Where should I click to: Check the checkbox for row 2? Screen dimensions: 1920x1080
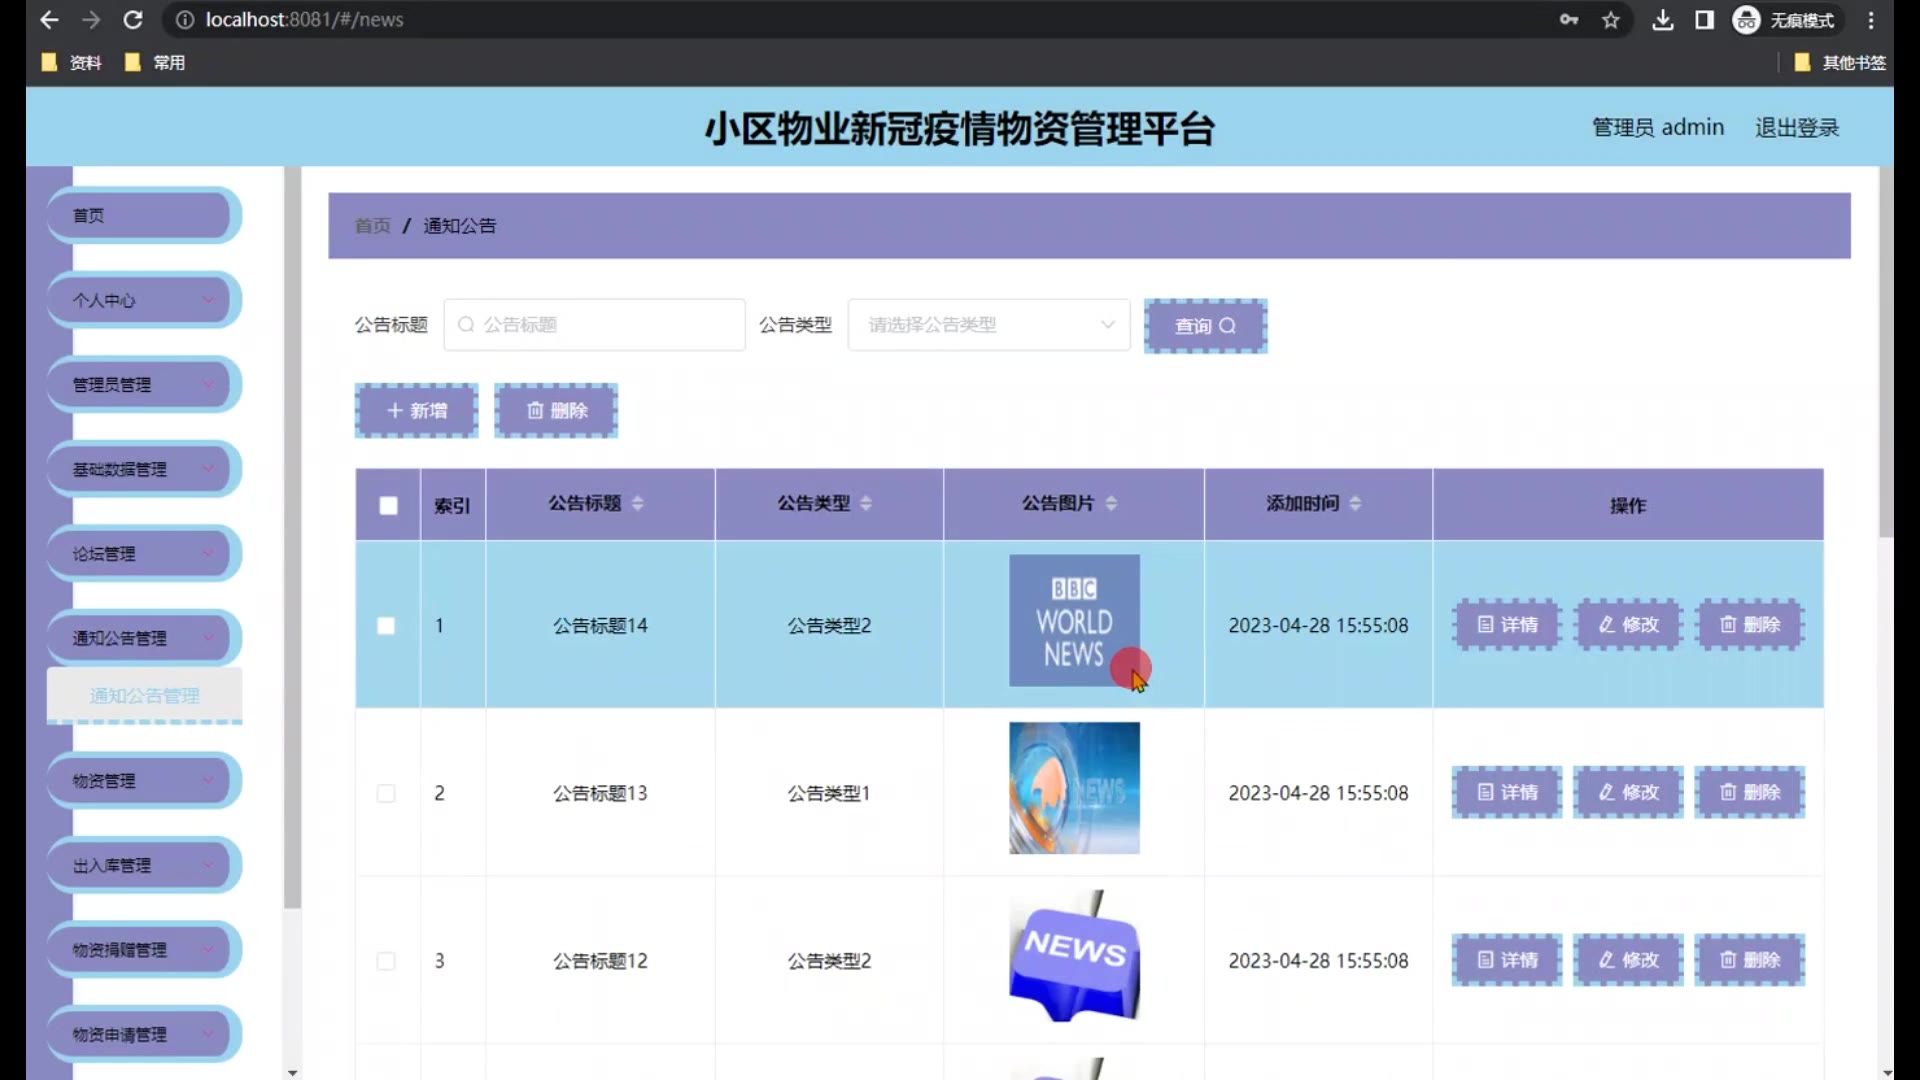(x=386, y=793)
